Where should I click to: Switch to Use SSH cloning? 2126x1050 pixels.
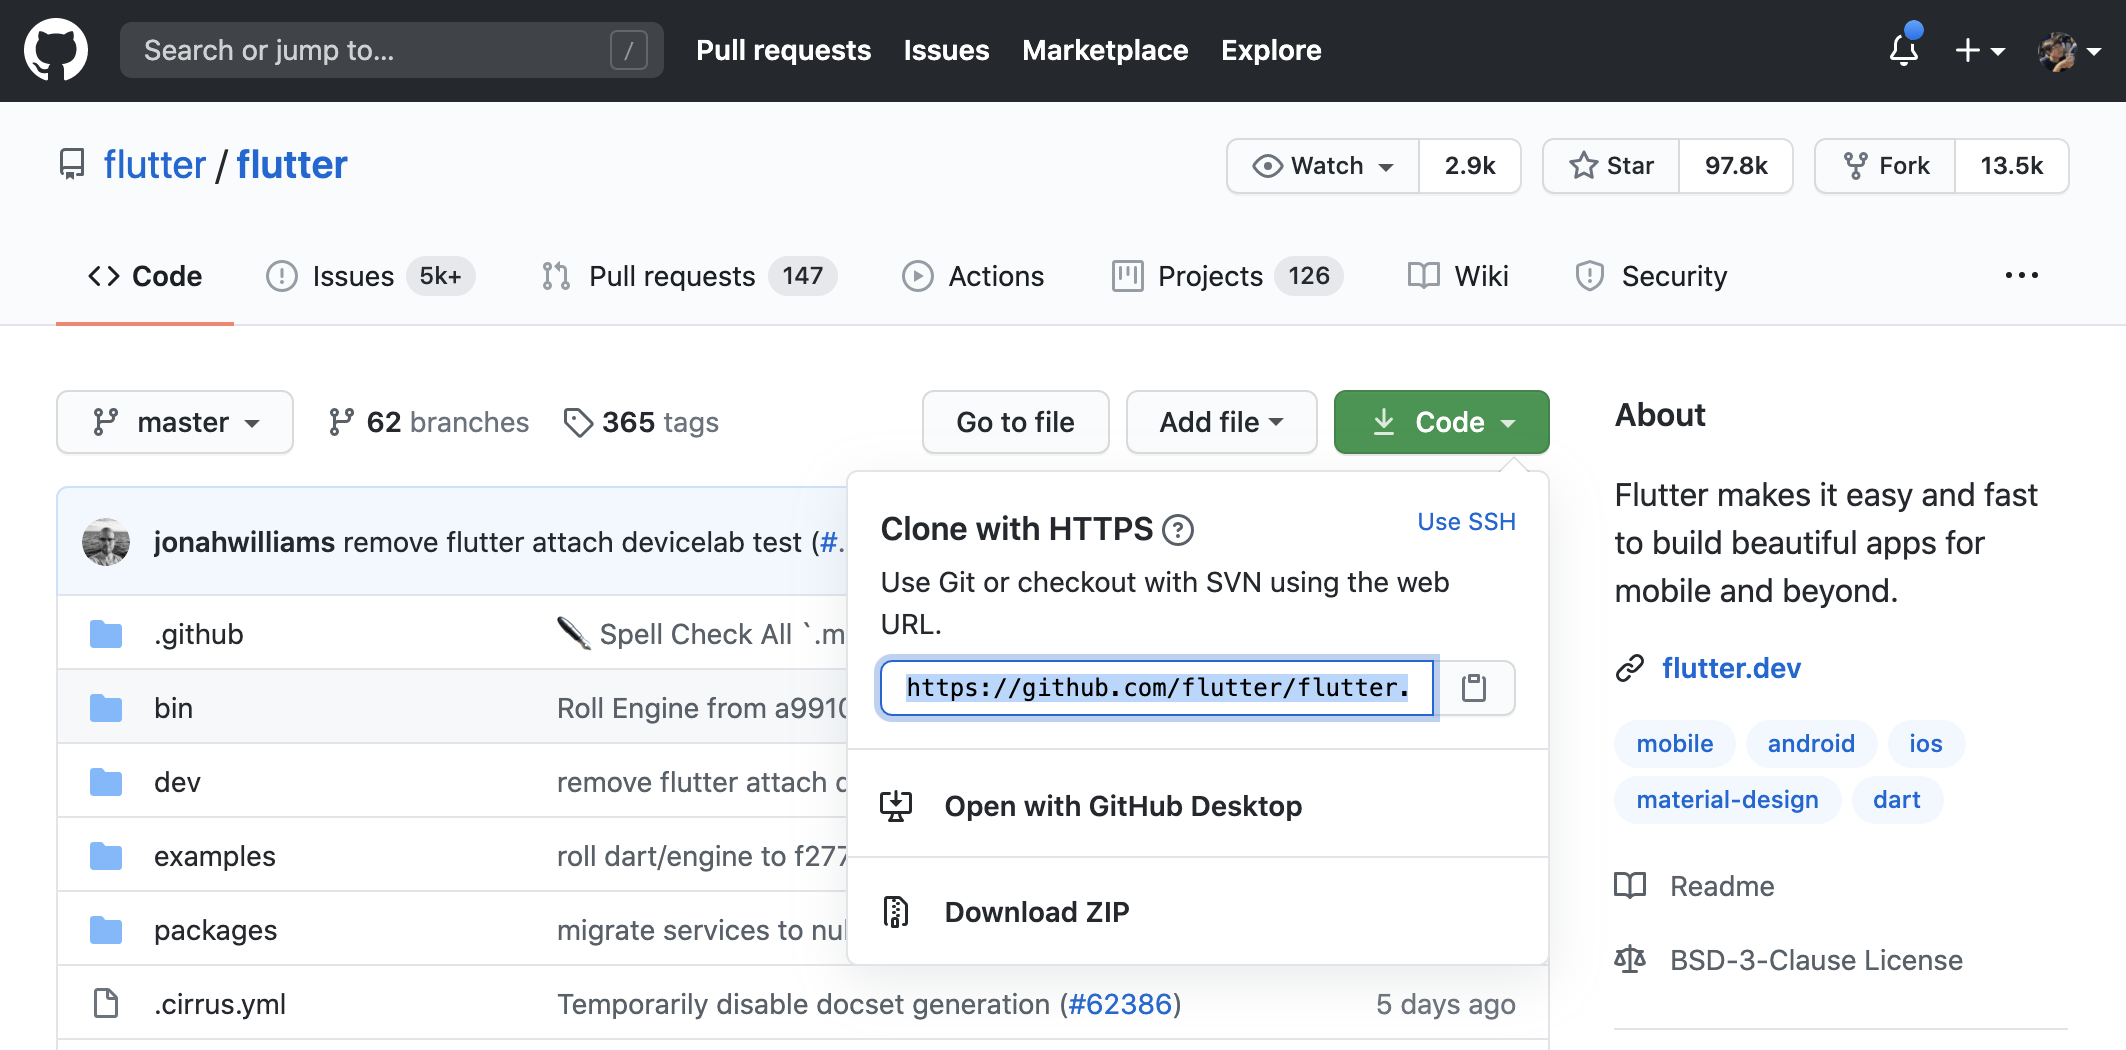1466,522
